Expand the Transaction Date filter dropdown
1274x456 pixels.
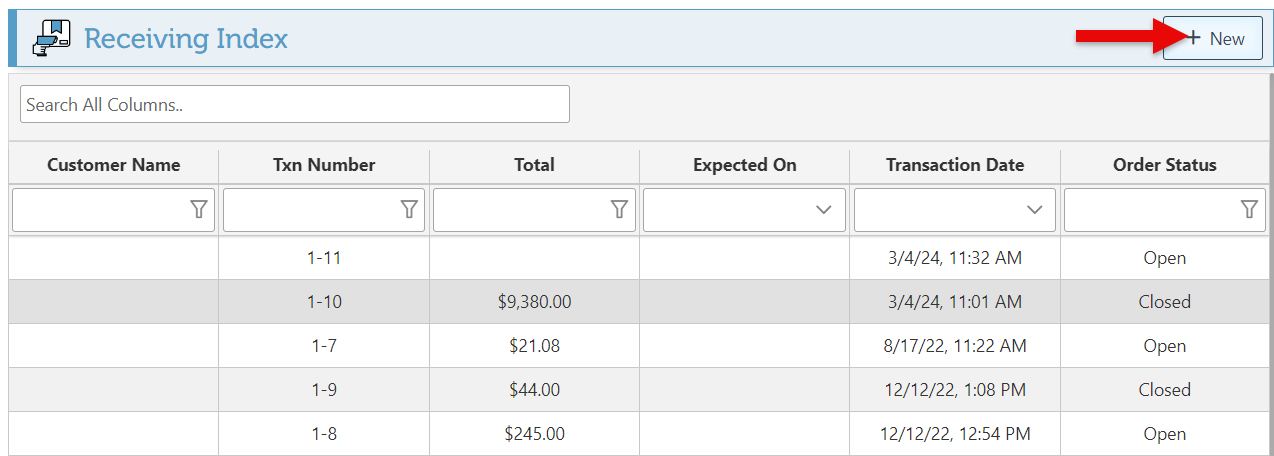1035,210
